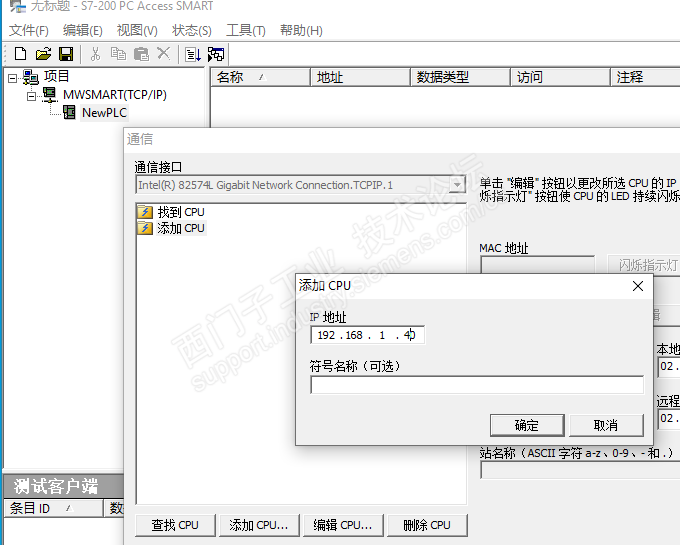The width and height of the screenshot is (680, 545).
Task: Click the MAC 地址 field
Action: (537, 264)
